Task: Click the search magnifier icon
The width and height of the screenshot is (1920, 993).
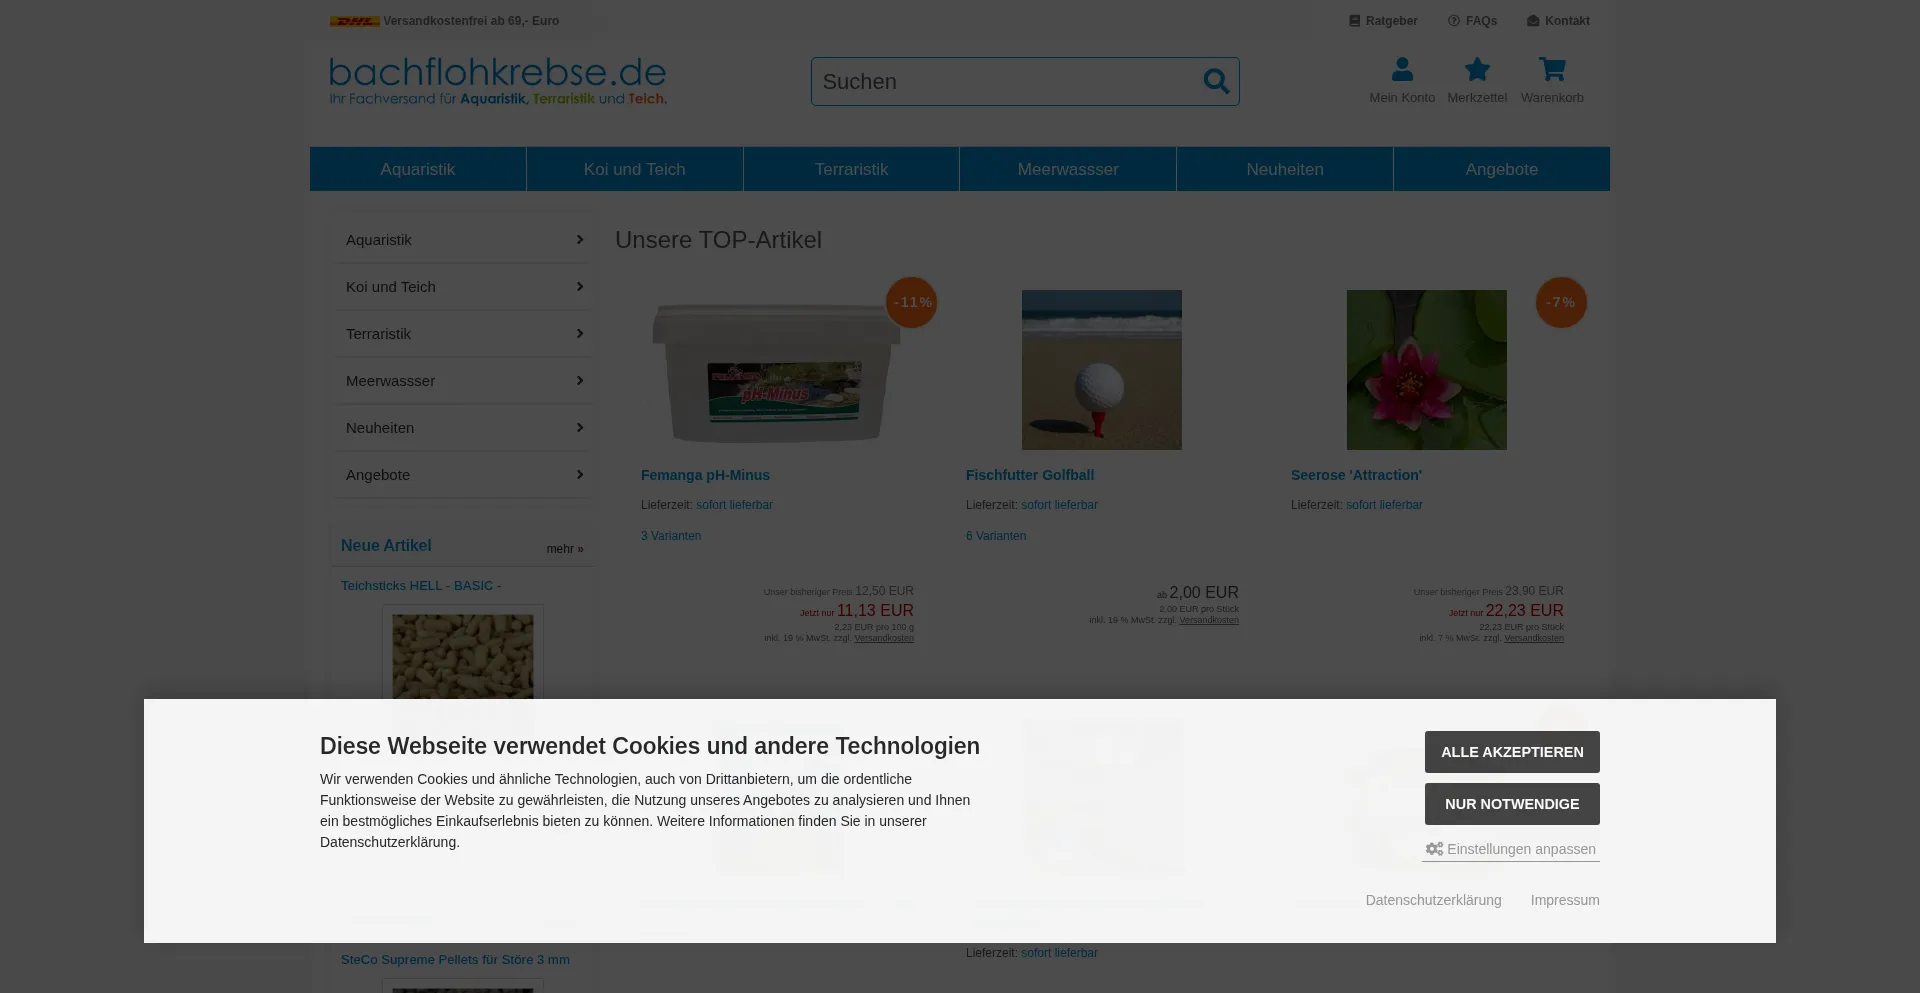Action: point(1216,81)
